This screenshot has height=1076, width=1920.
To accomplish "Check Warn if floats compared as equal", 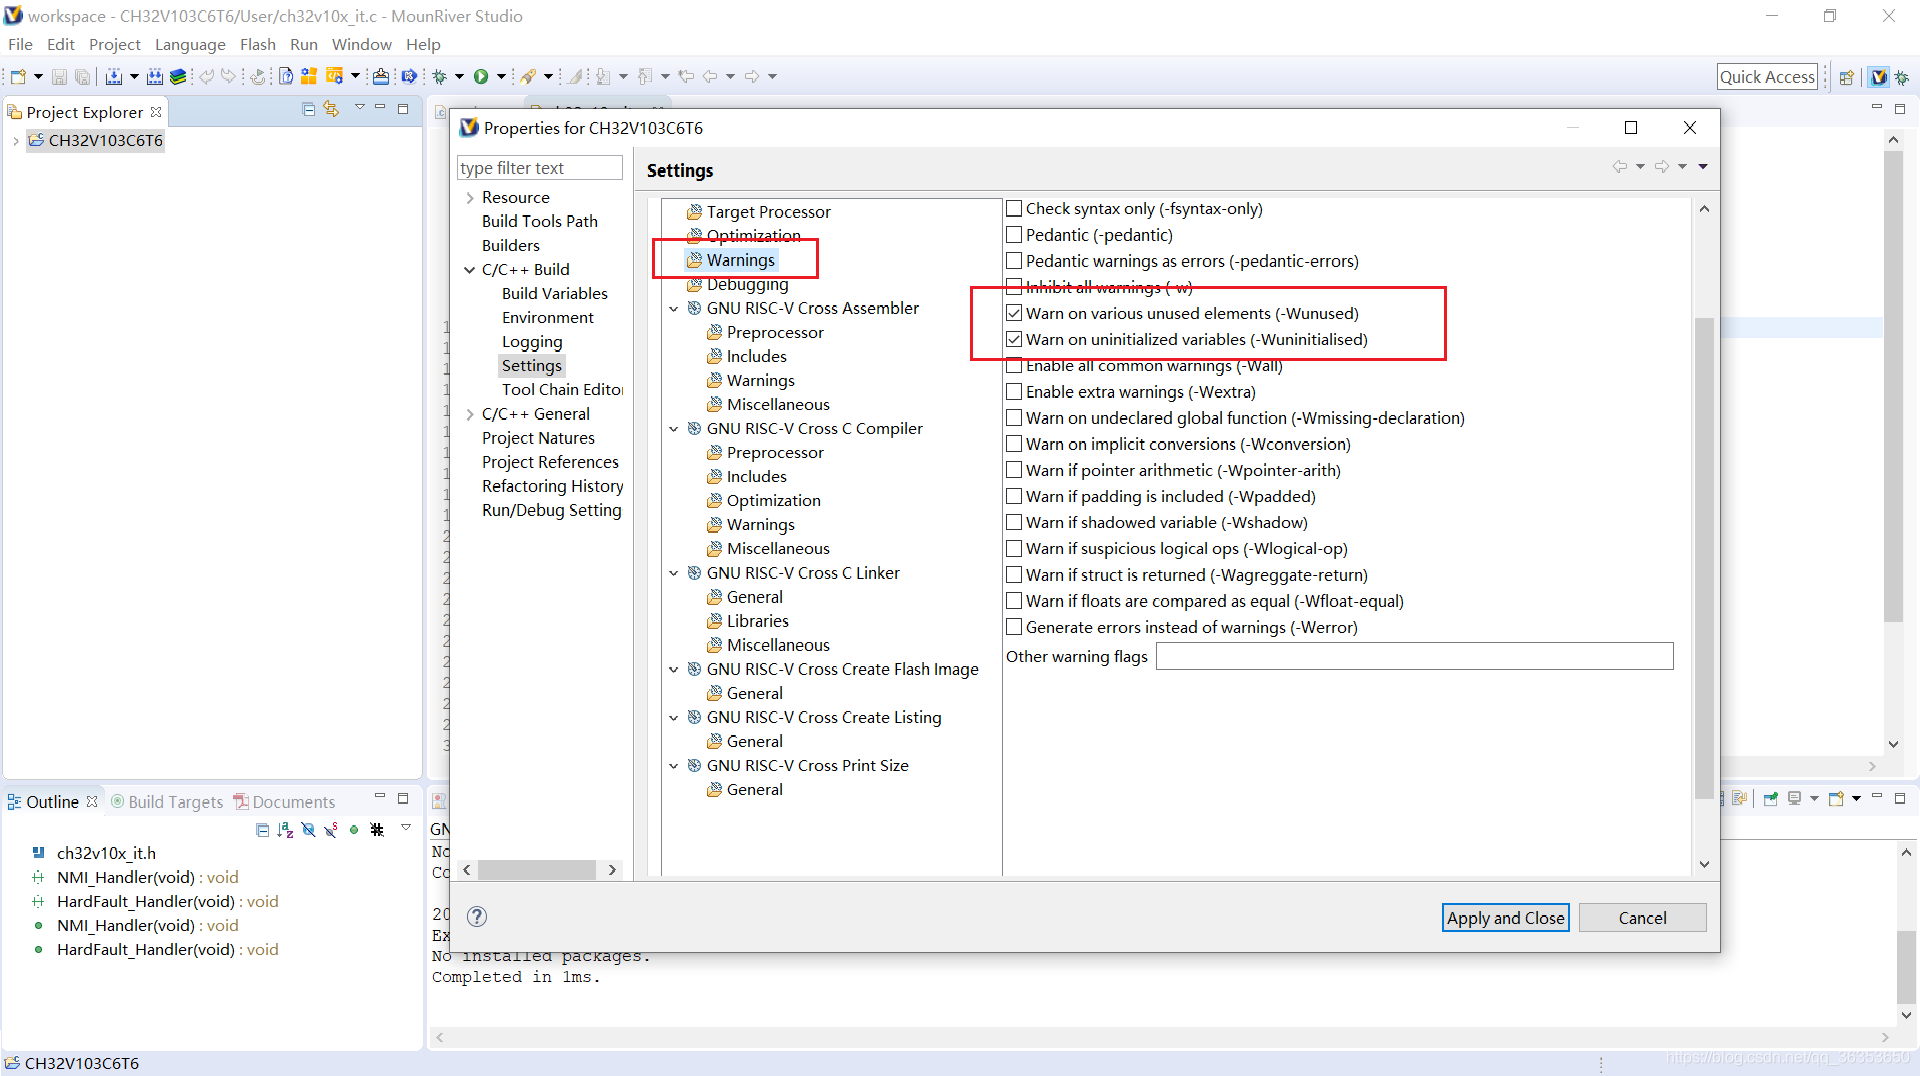I will tap(1014, 601).
